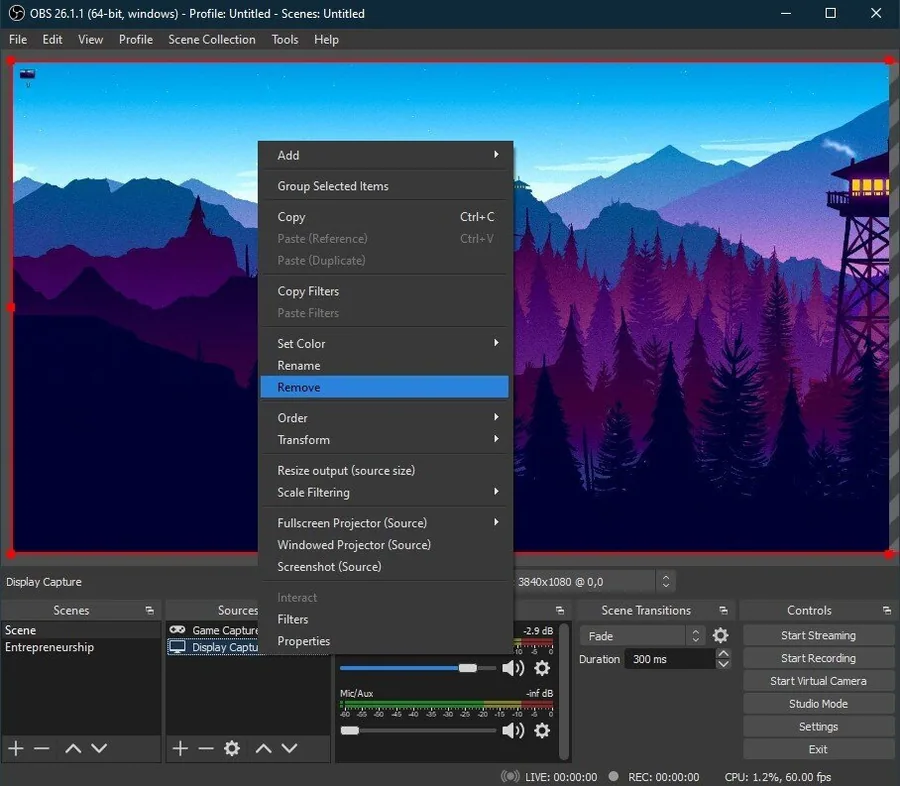Open Fade transition properties gear

(x=720, y=635)
